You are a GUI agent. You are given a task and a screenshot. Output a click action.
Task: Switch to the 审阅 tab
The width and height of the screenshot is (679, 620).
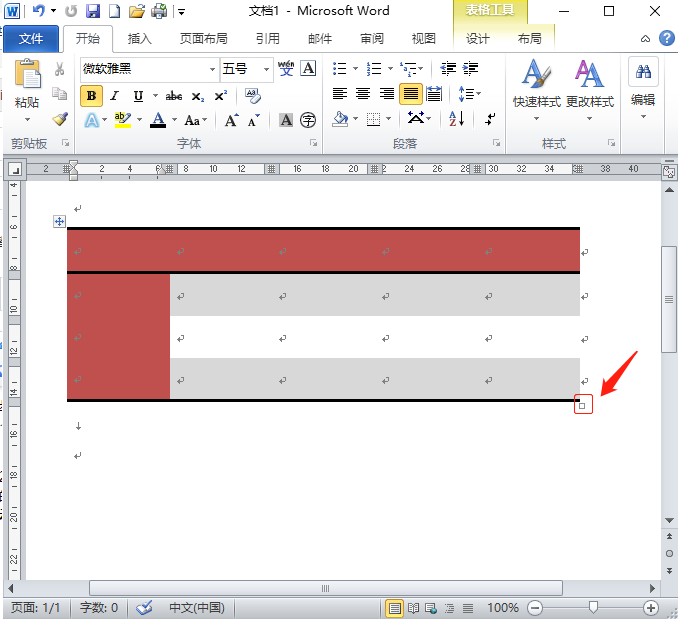click(x=372, y=39)
